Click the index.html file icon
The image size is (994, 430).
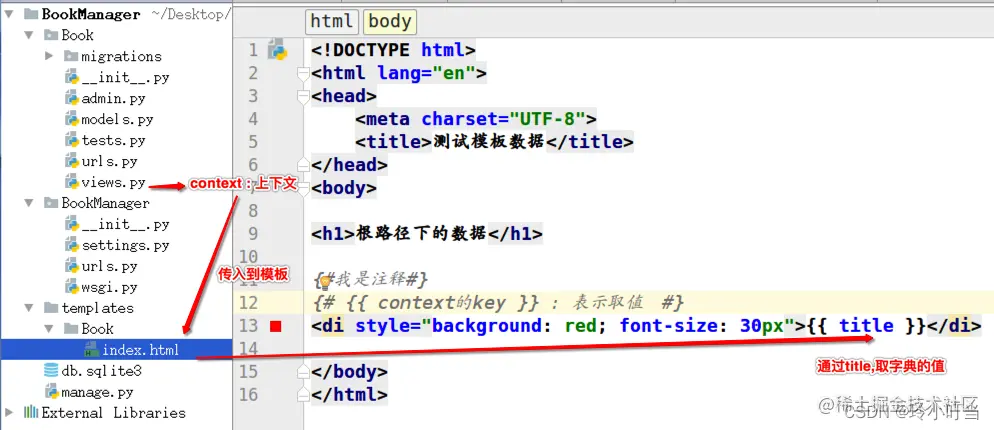[91, 349]
